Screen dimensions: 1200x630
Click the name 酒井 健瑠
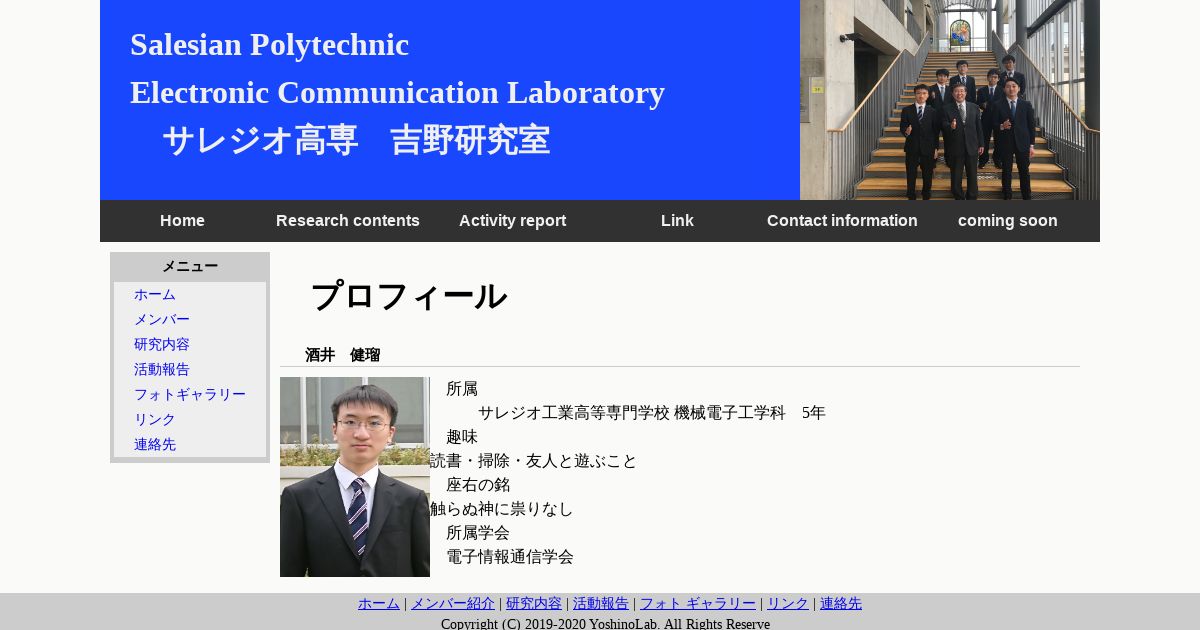pyautogui.click(x=342, y=355)
